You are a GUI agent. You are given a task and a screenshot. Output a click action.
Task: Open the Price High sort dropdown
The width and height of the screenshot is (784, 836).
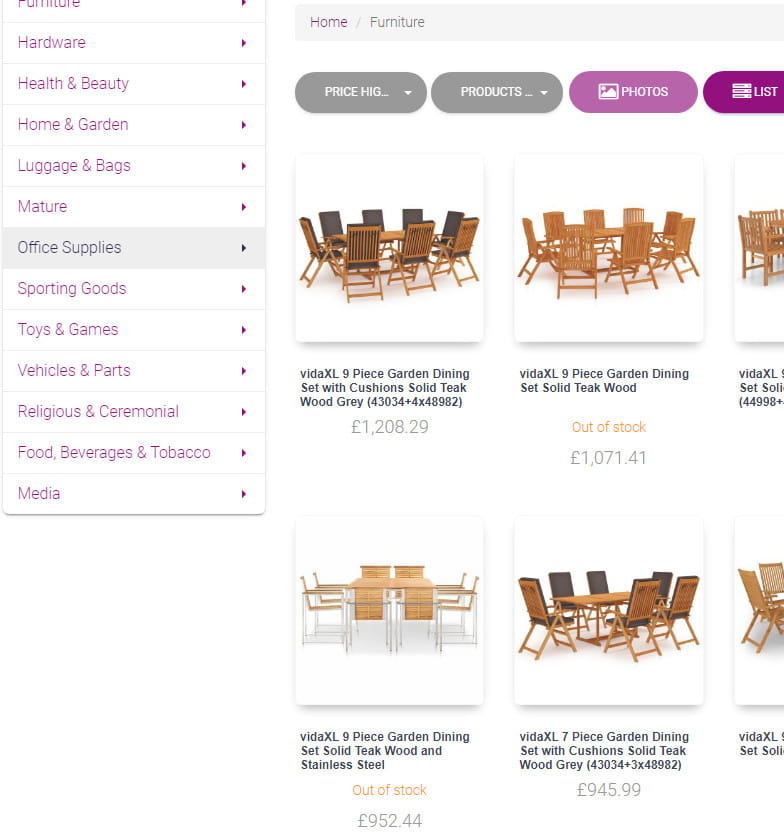[361, 92]
